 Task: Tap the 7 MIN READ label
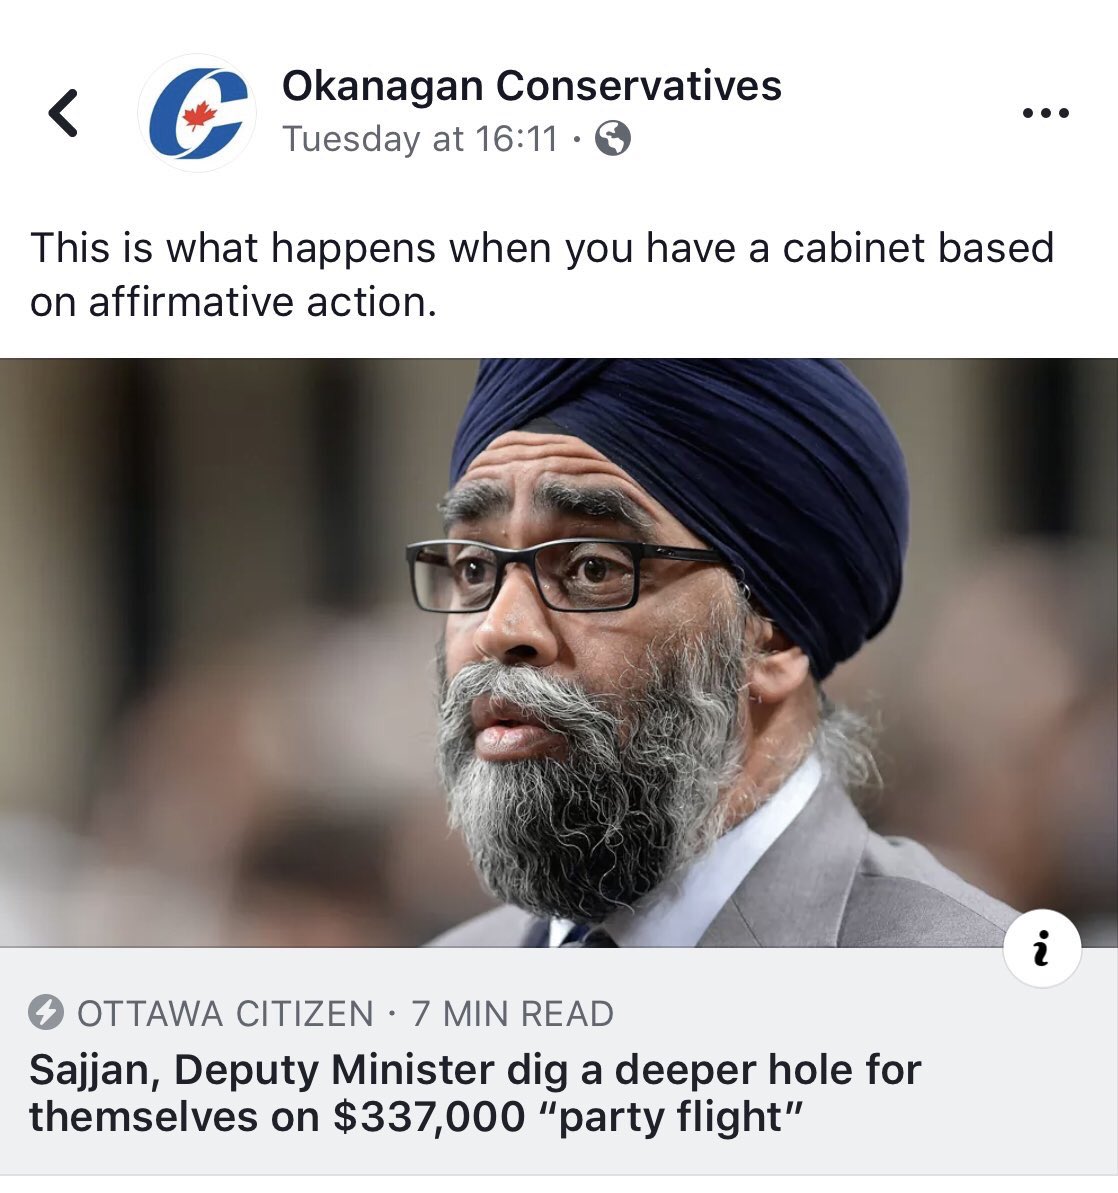point(512,1013)
